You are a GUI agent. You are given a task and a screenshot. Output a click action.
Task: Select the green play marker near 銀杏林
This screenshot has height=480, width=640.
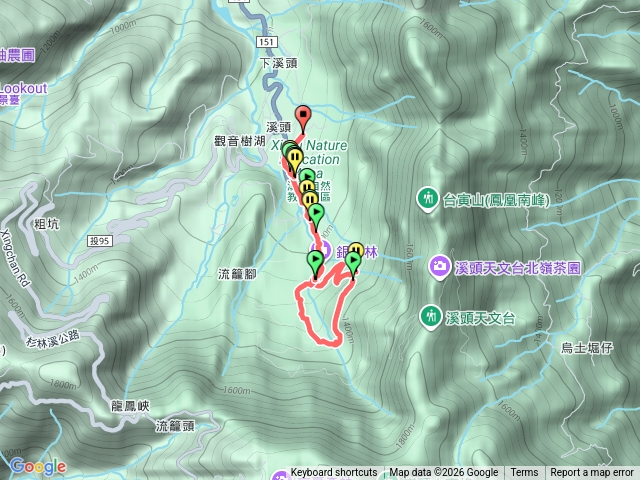point(353,262)
